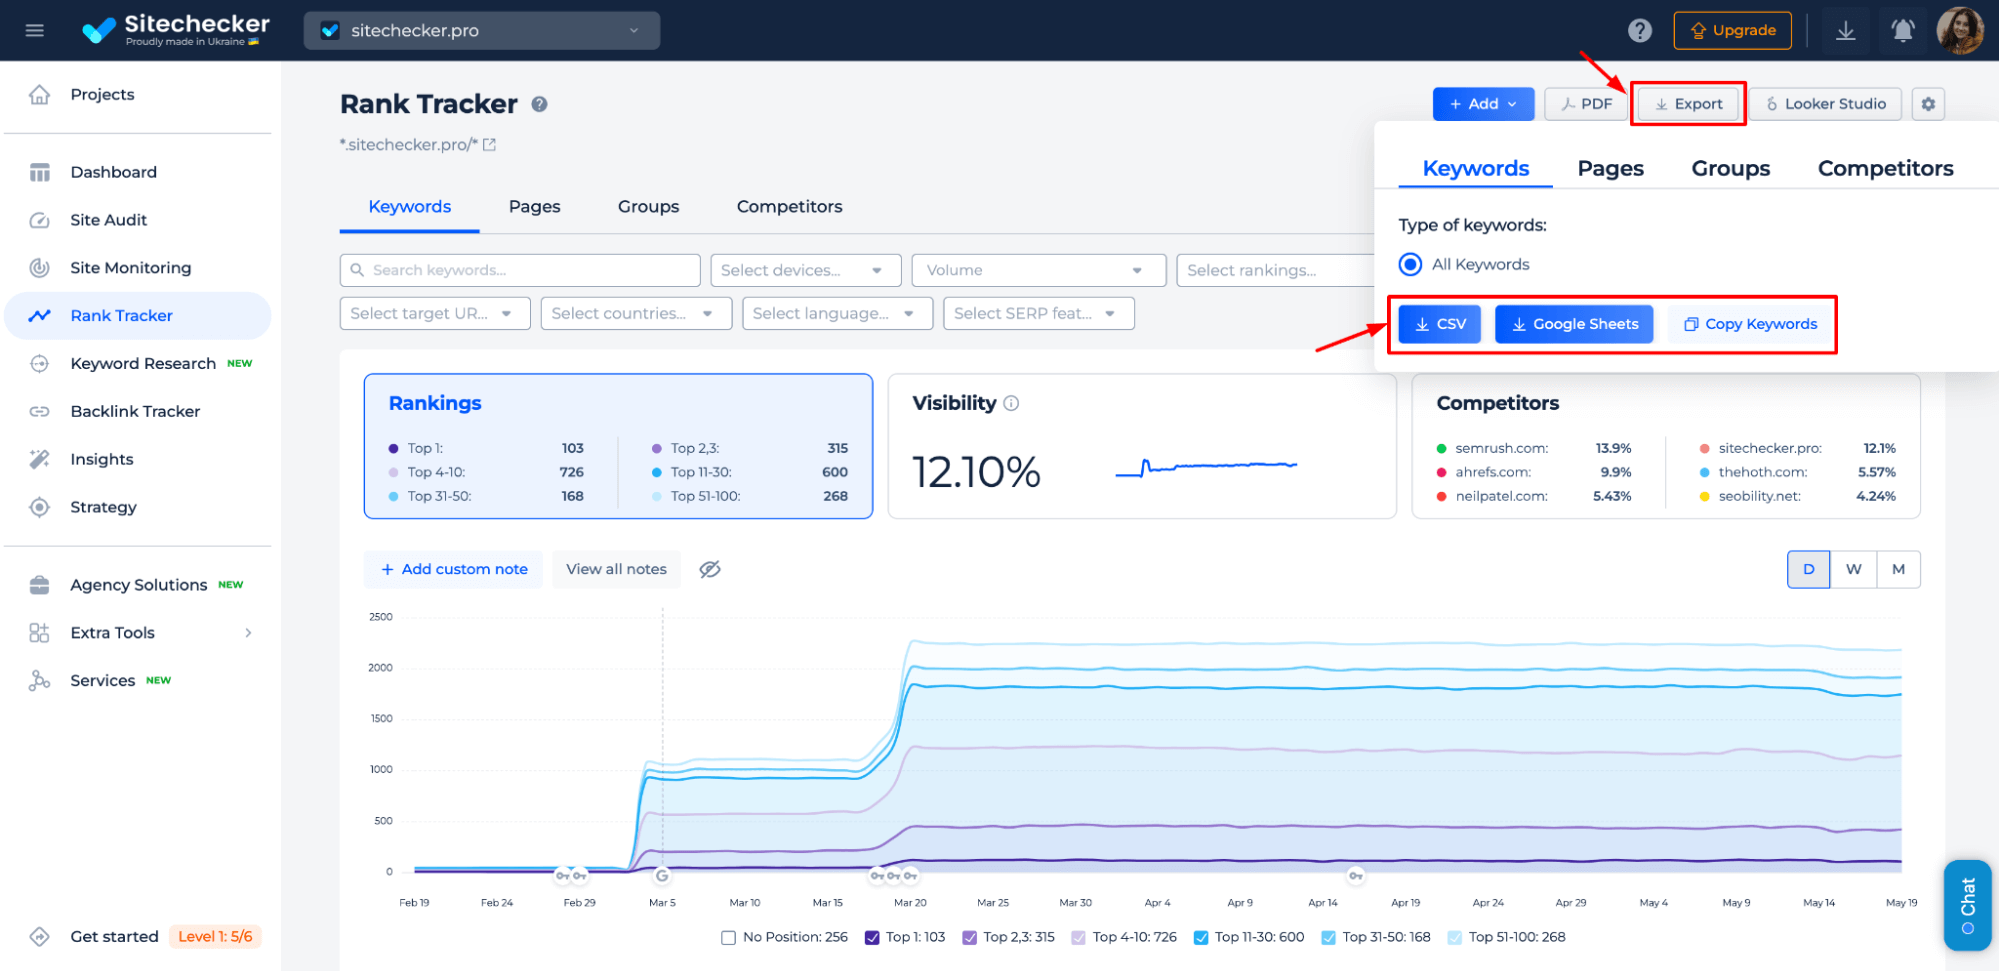Screen dimensions: 1999x972
Task: Open the Volume dropdown
Action: tap(1038, 270)
